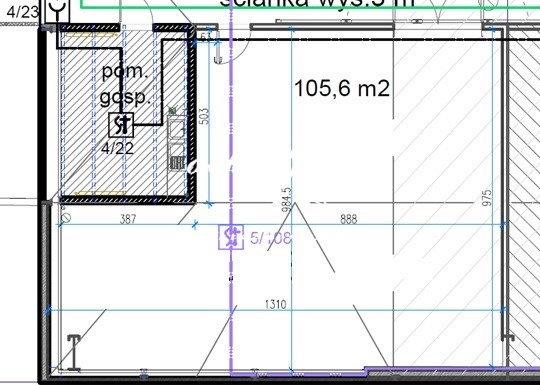Select the 1310 width dimension text
This screenshot has height=385, width=540.
pos(276,304)
